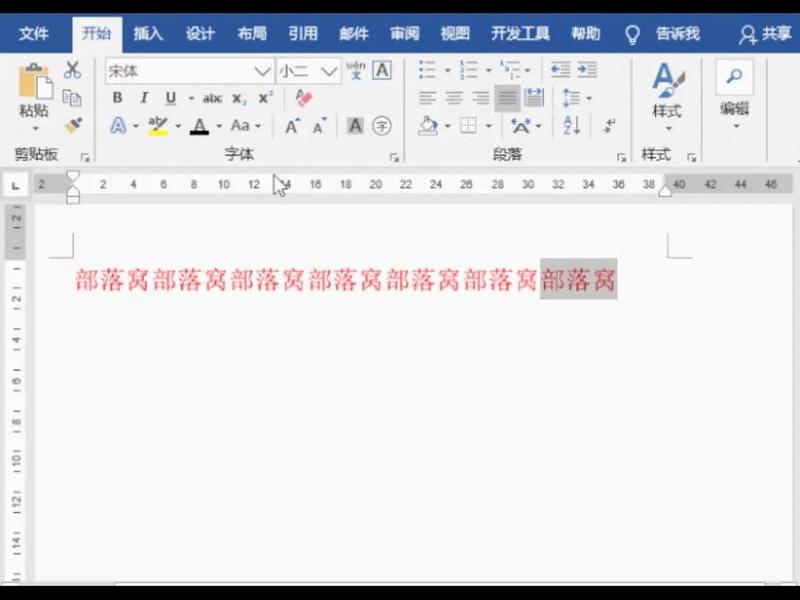Apply distributed alignment
The image size is (800, 600).
click(x=534, y=97)
